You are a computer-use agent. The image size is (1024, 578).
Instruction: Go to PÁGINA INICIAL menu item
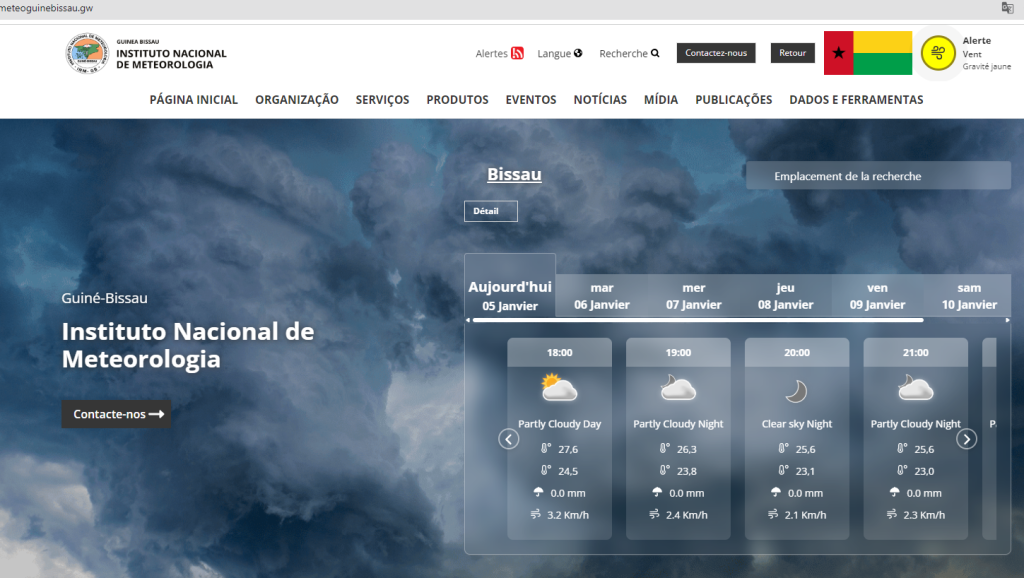[194, 100]
